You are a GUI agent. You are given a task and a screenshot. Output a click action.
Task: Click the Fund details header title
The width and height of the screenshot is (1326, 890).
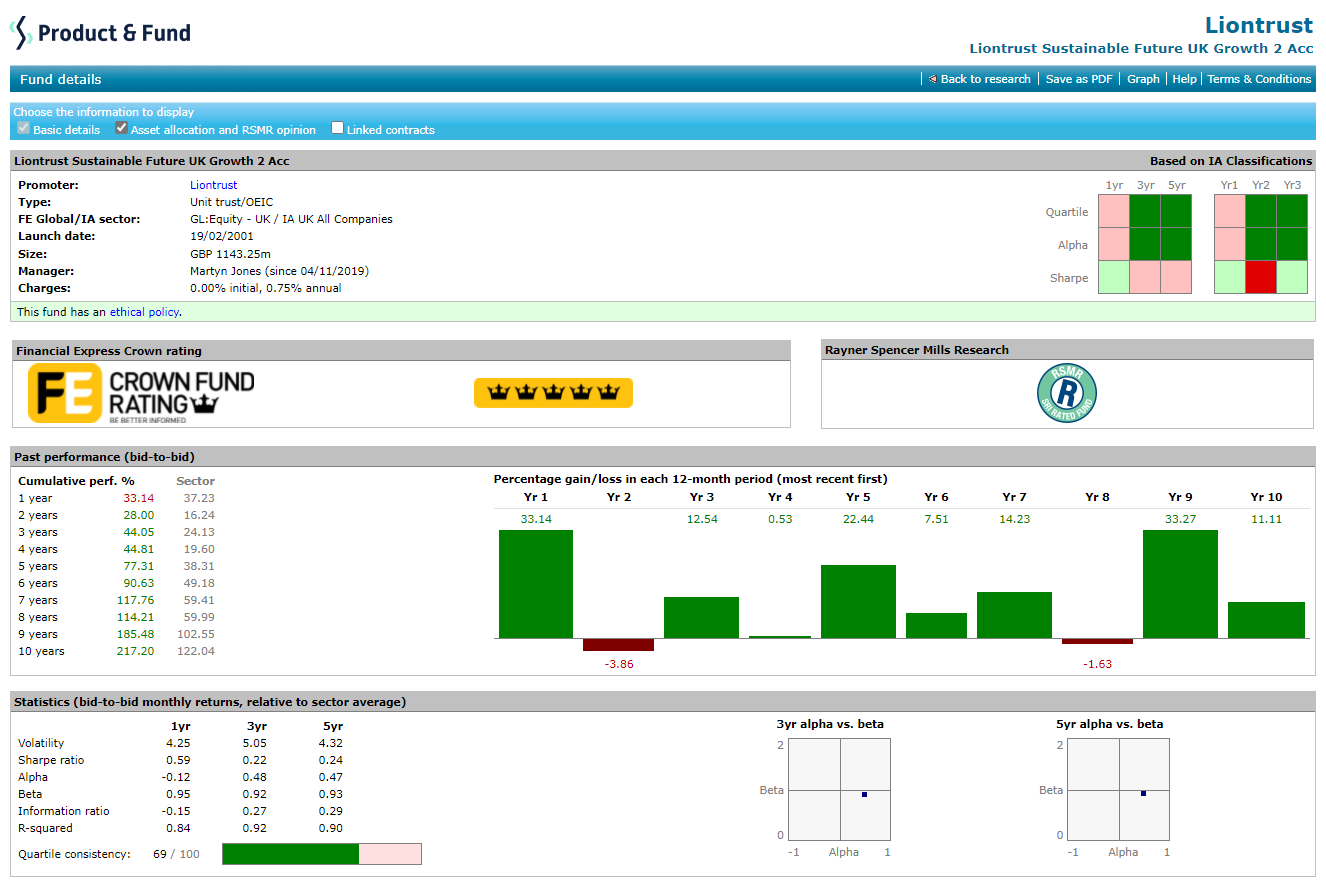click(60, 79)
